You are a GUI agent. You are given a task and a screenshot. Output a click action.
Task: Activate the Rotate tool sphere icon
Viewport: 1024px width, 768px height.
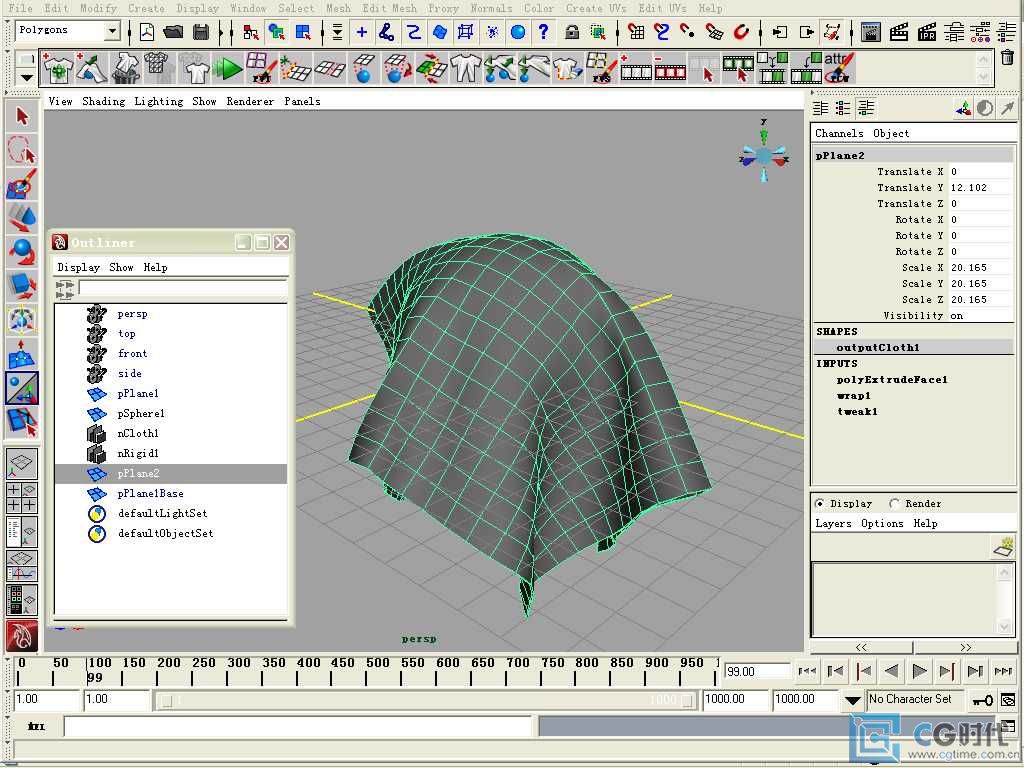click(22, 251)
